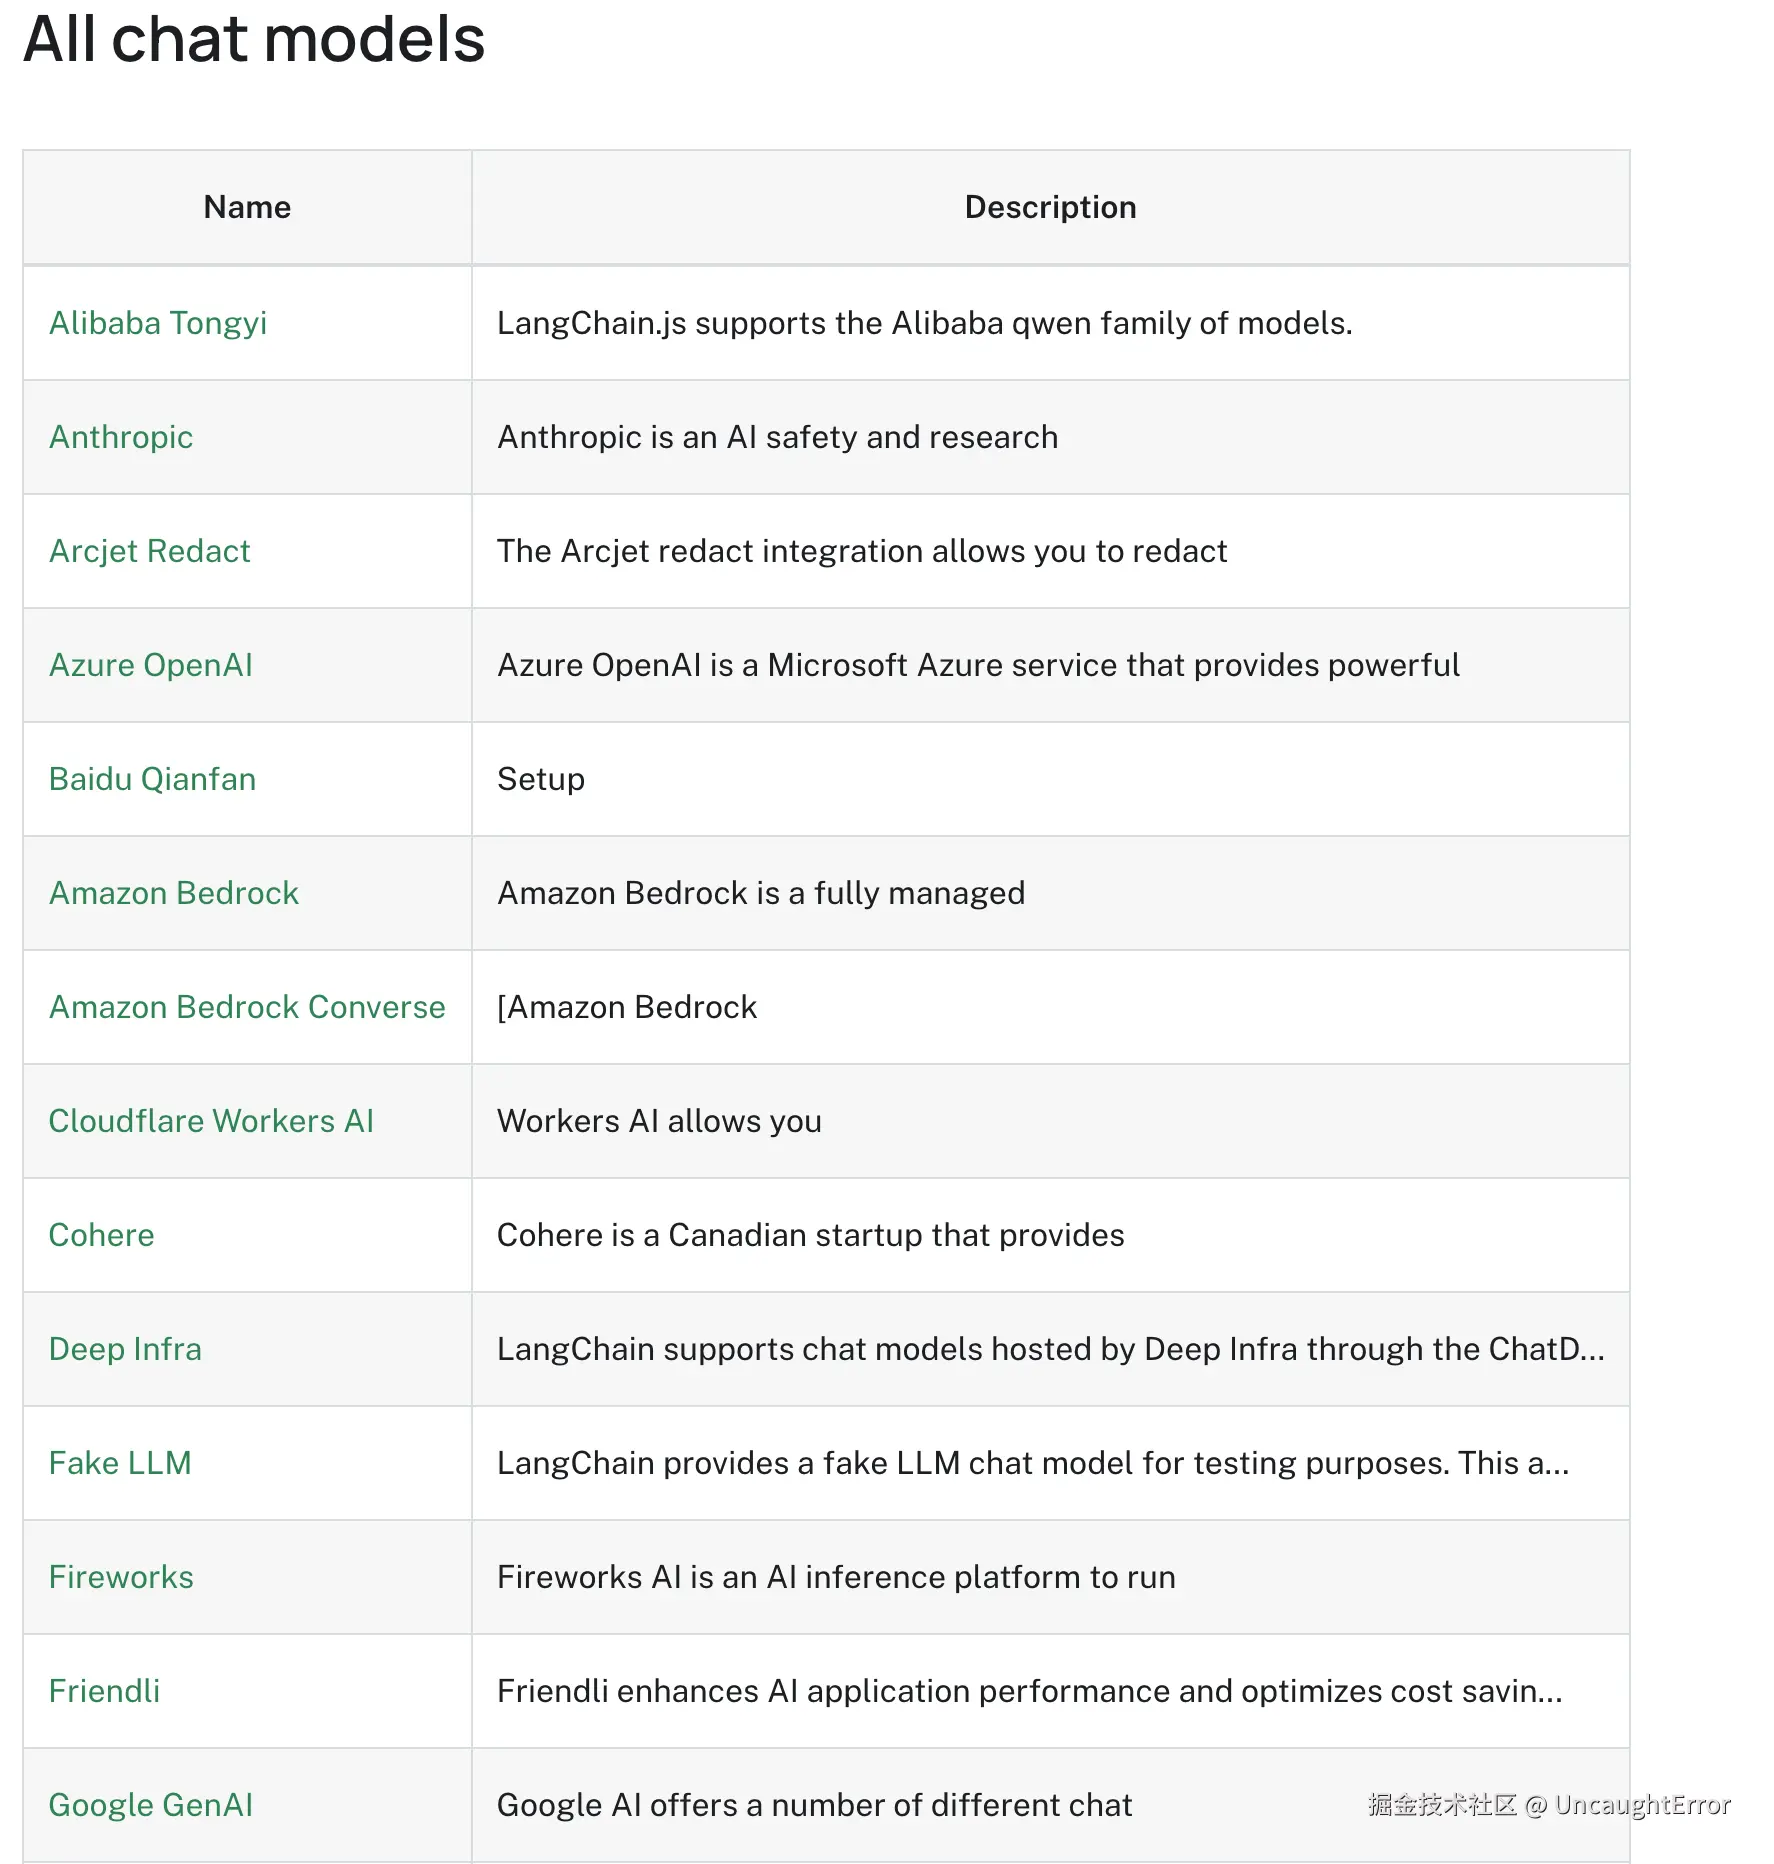Click the All chat models heading
The image size is (1774, 1864).
pos(254,40)
